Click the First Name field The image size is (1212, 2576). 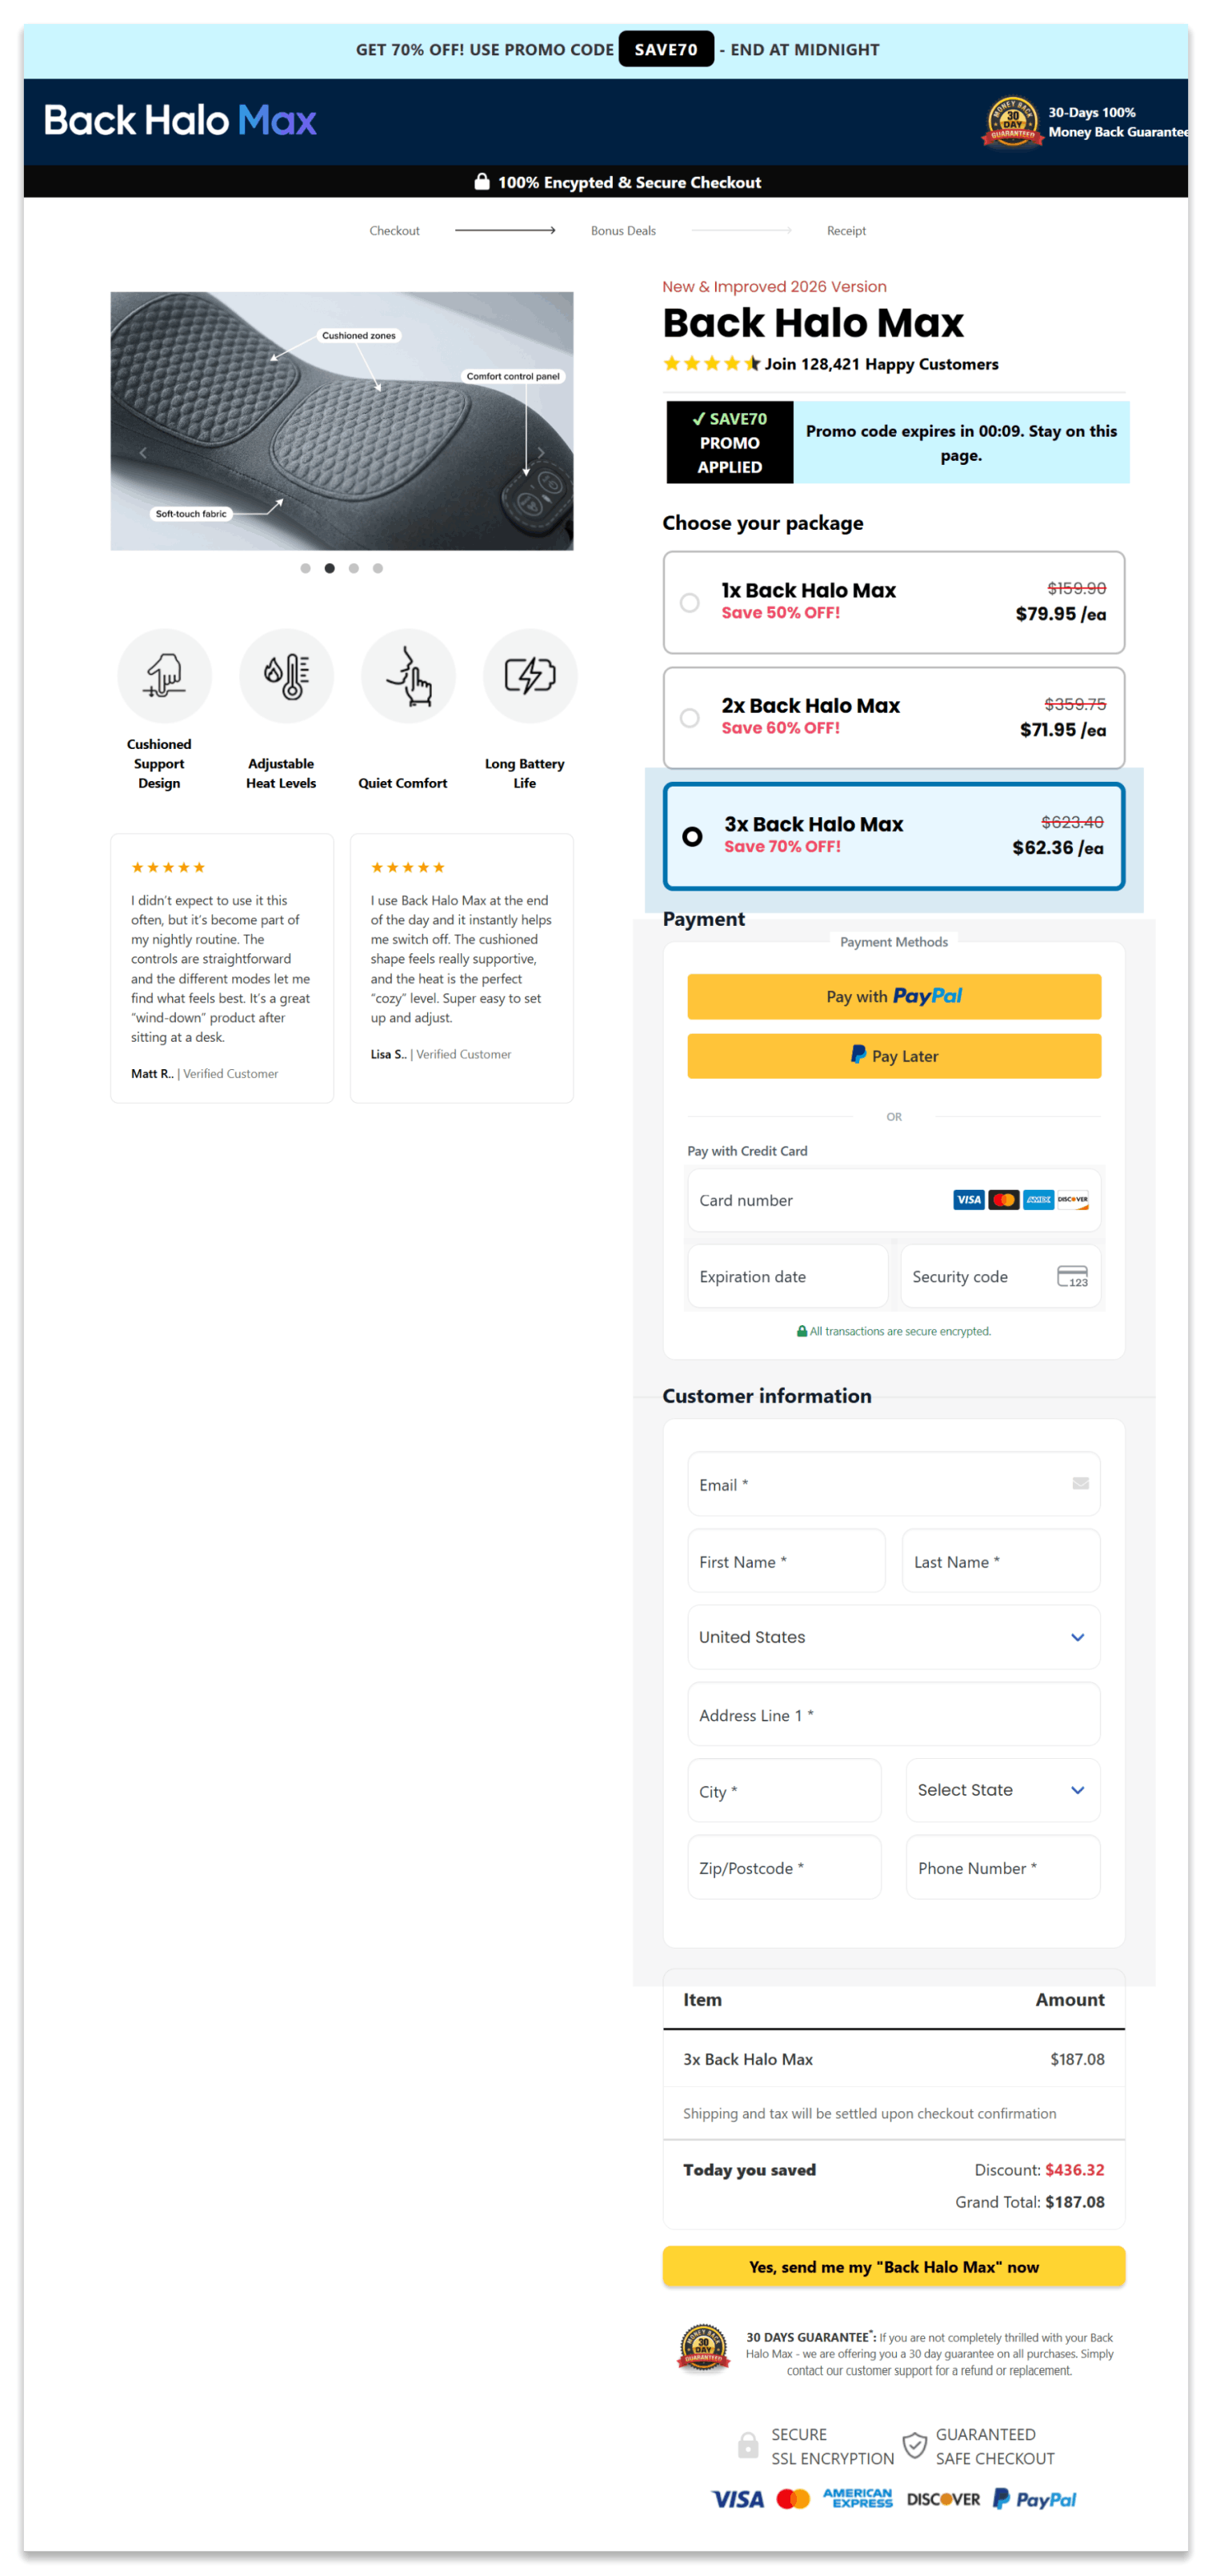[786, 1562]
